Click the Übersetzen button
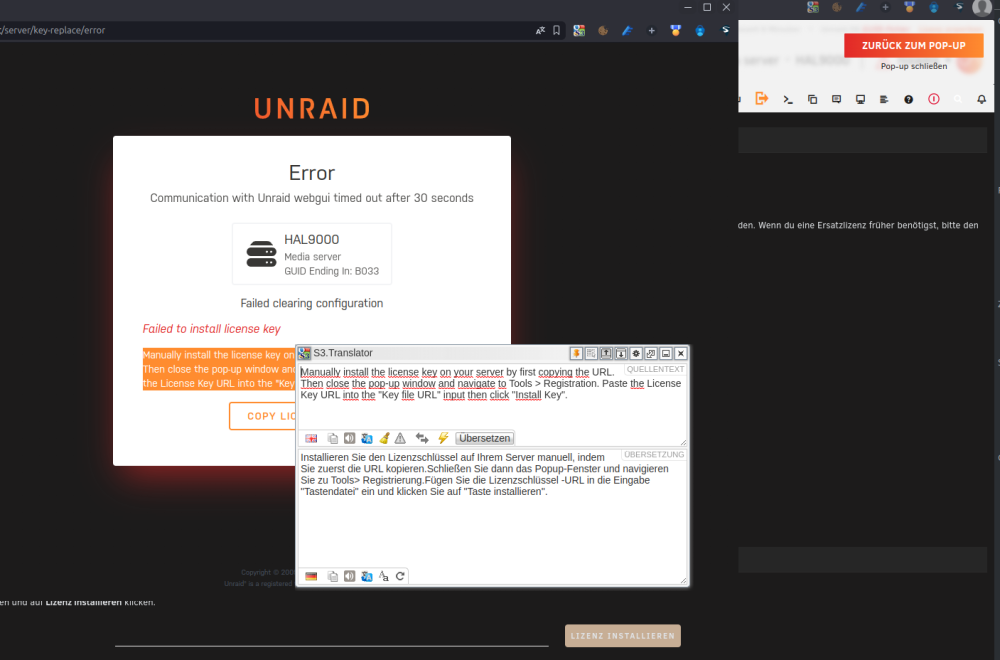This screenshot has height=660, width=1000. 485,438
